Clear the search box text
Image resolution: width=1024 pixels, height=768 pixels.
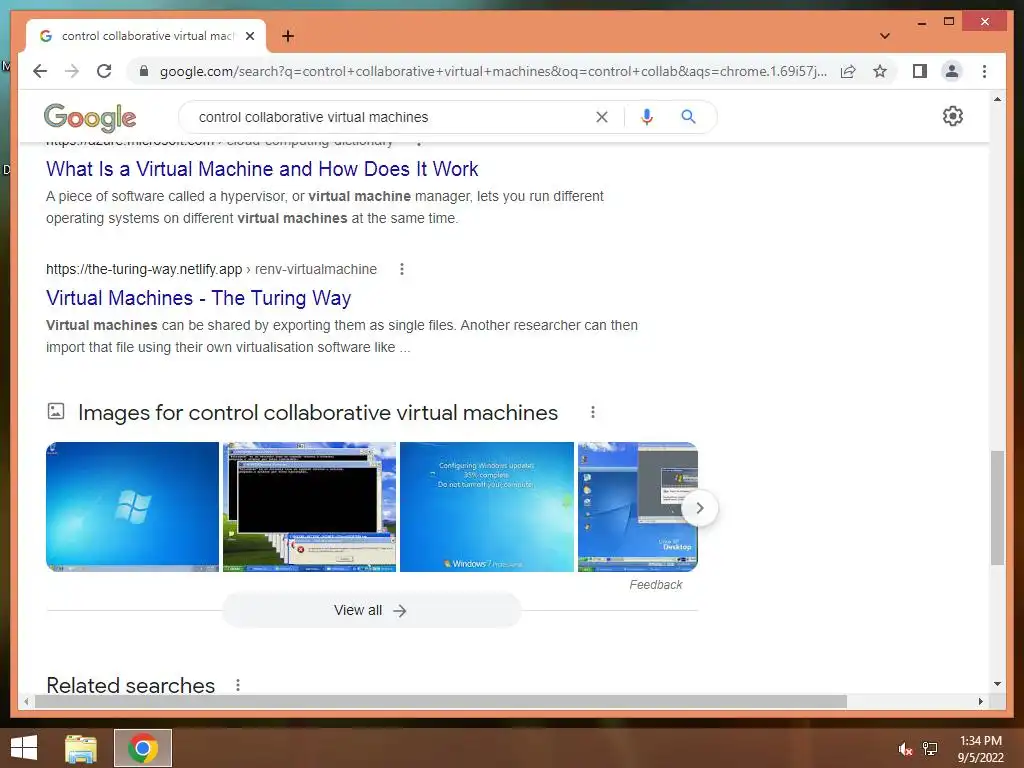602,117
